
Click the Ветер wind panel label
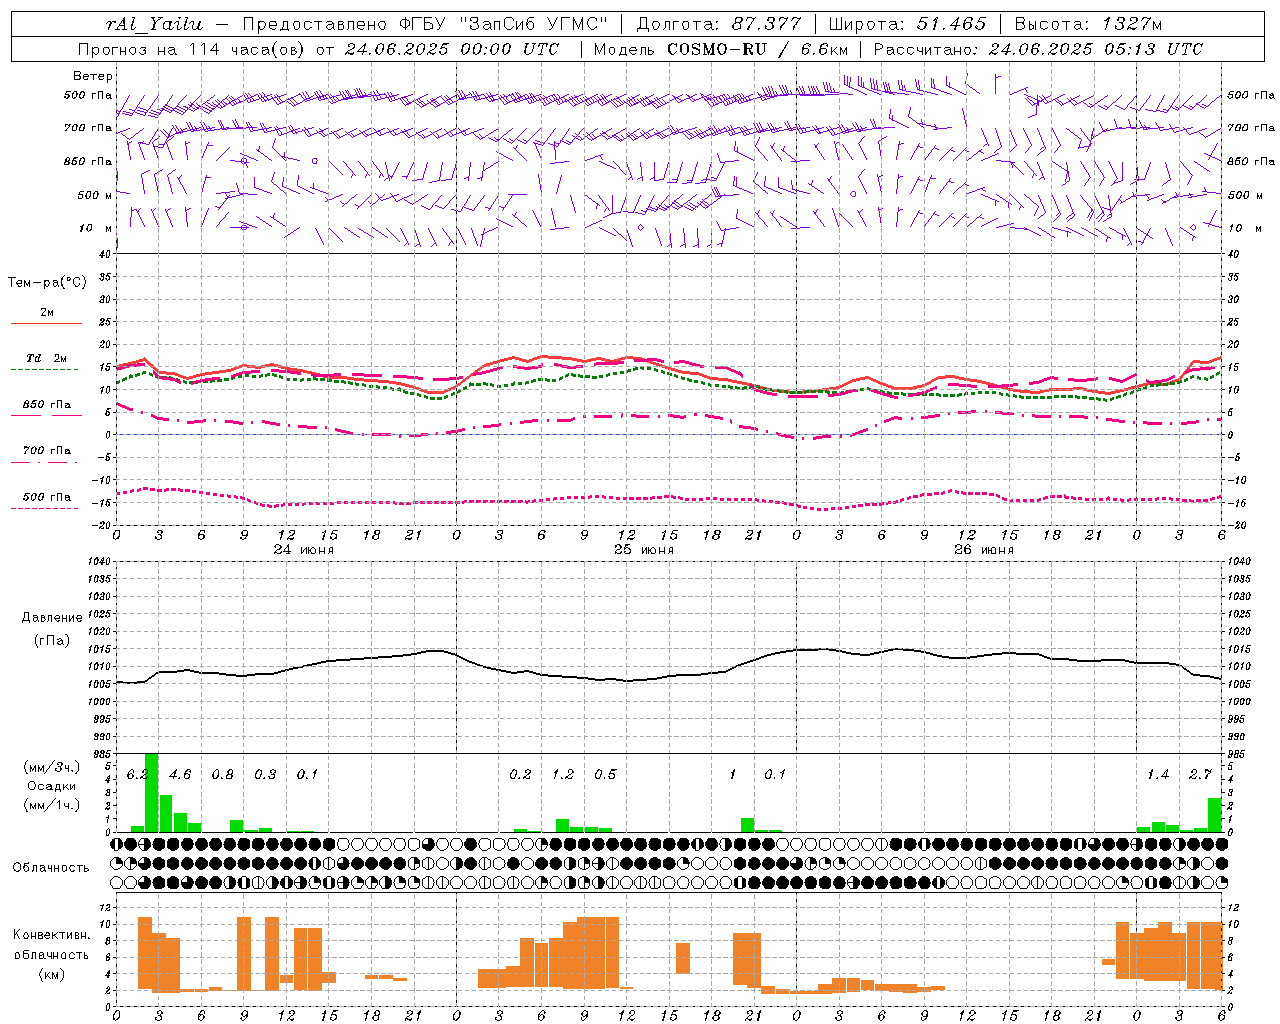tap(93, 76)
